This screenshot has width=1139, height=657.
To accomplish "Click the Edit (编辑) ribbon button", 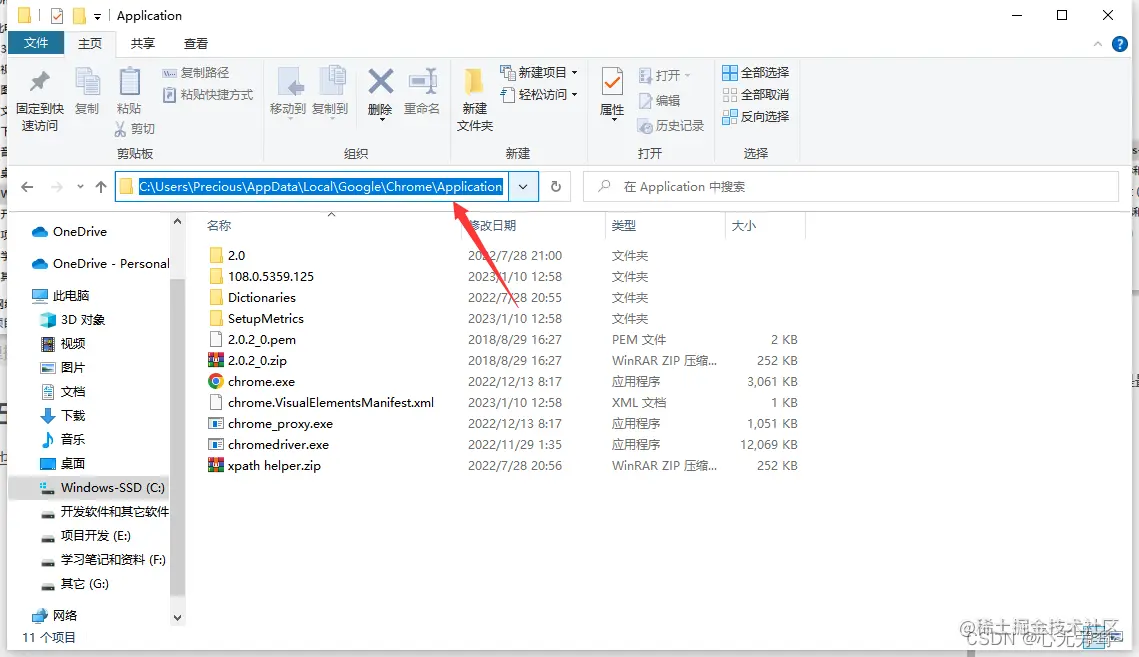I will pos(659,100).
